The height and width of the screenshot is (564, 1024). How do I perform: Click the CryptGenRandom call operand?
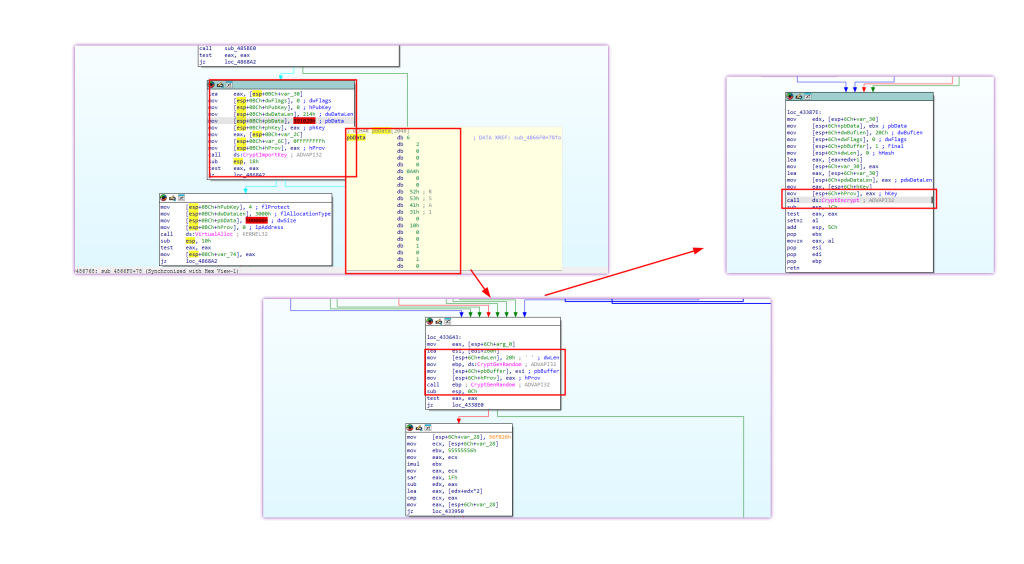(493, 385)
